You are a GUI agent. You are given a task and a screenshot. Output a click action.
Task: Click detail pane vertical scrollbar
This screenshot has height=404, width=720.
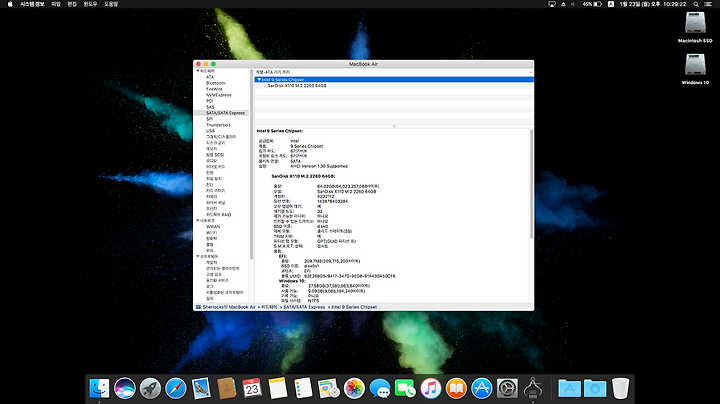[531, 184]
